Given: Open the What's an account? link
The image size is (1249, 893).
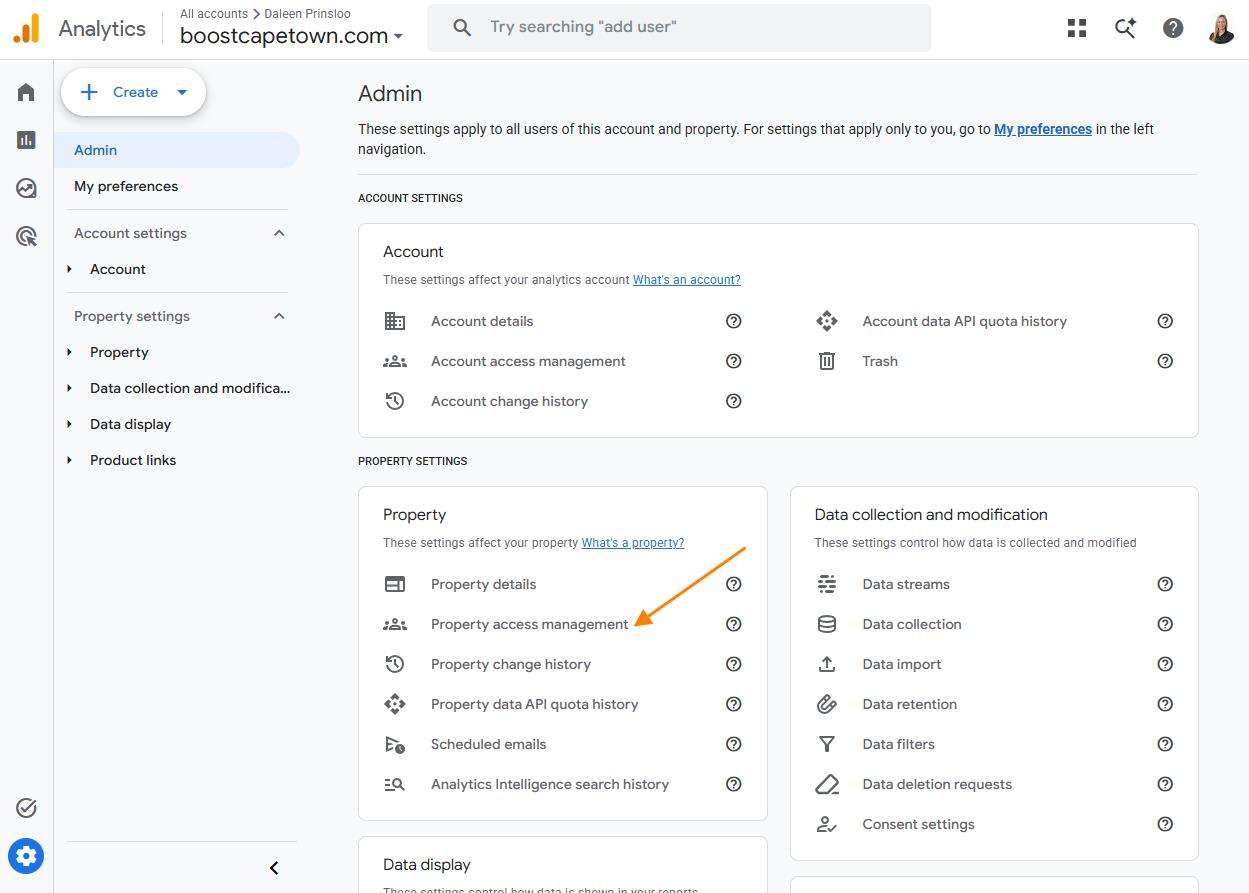Looking at the screenshot, I should tap(687, 280).
